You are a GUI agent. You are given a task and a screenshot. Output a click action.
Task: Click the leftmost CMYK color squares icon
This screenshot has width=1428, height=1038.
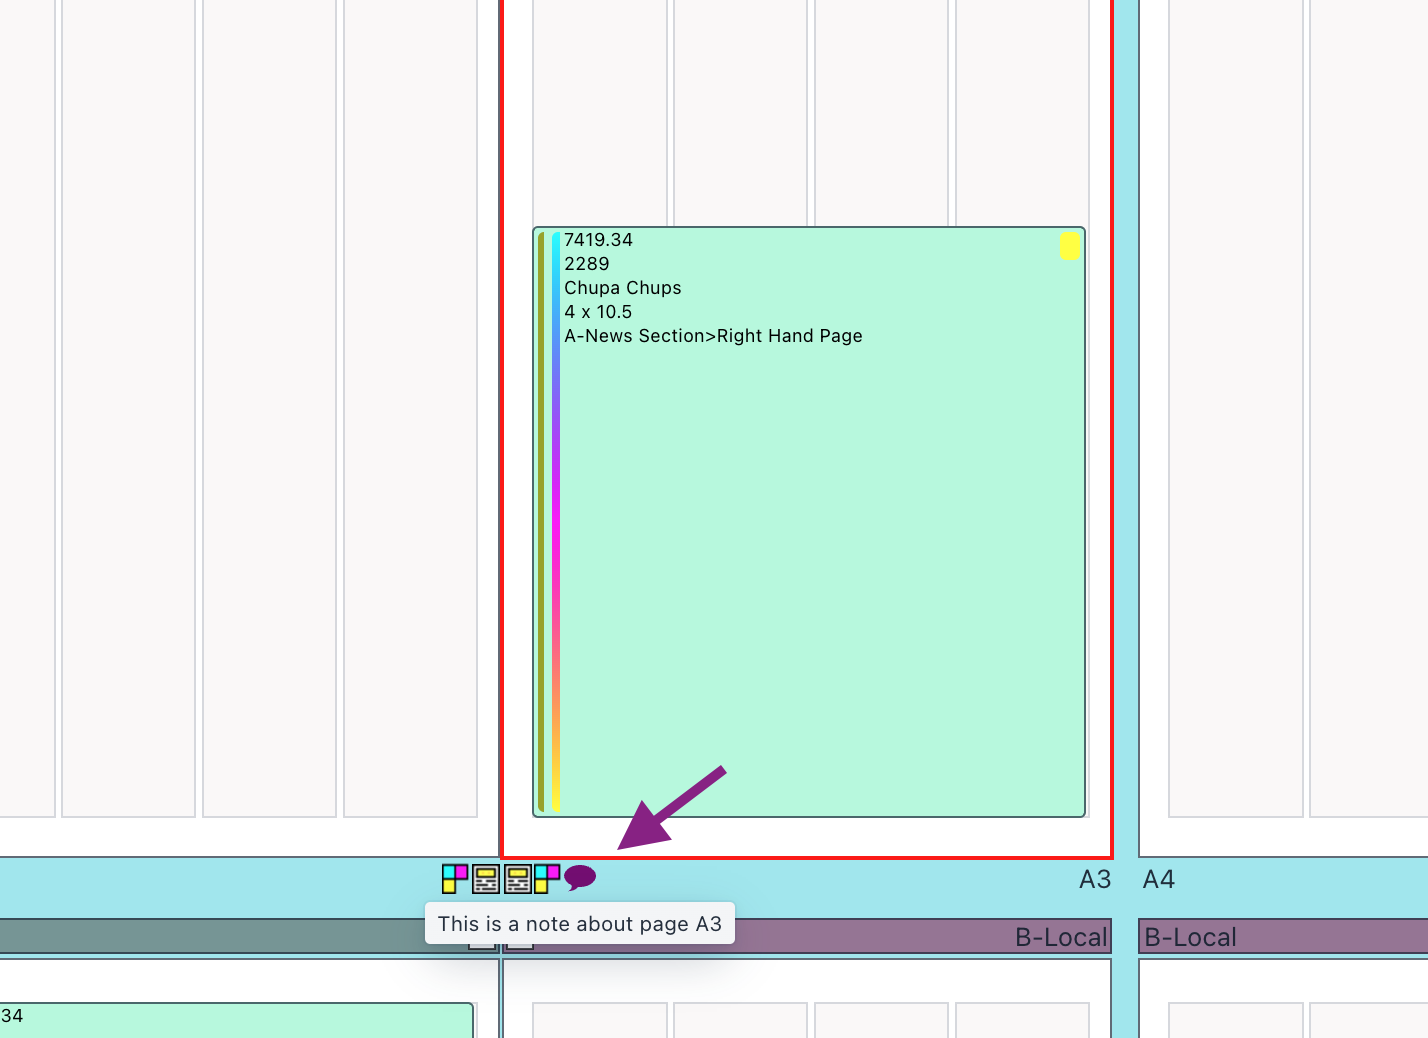pos(455,879)
